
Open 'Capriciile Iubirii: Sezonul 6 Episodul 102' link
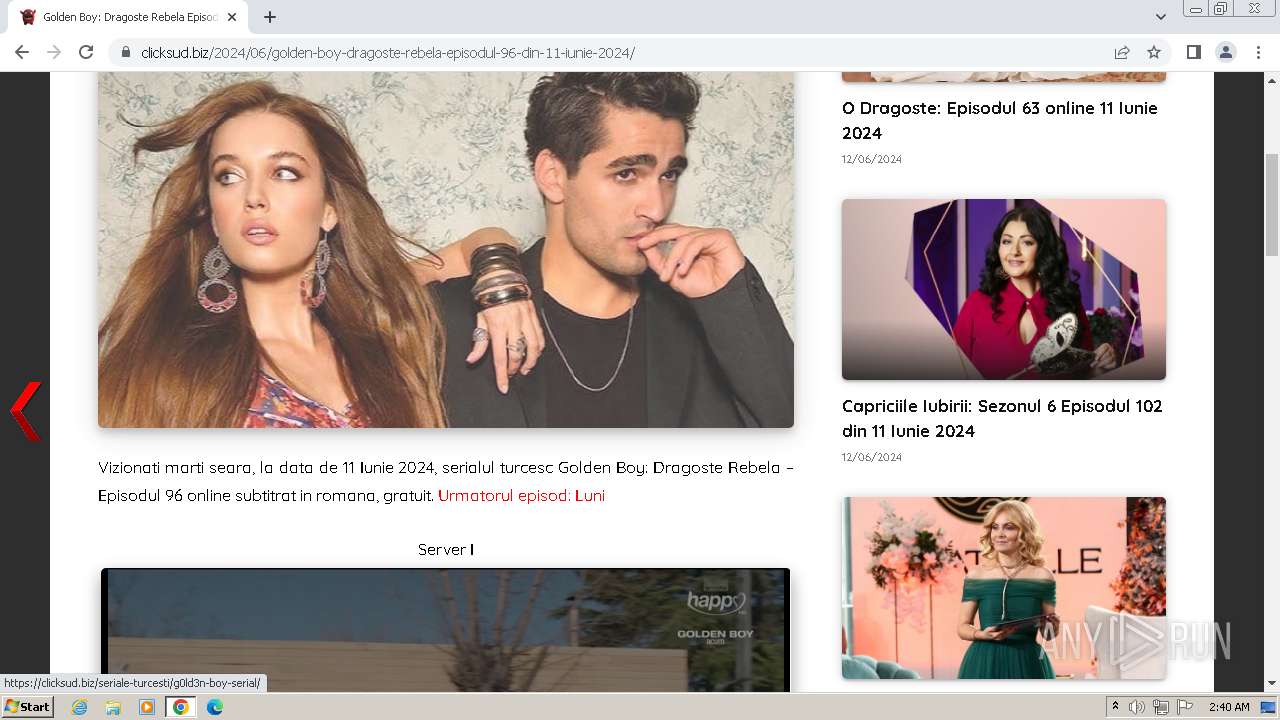pos(1002,418)
